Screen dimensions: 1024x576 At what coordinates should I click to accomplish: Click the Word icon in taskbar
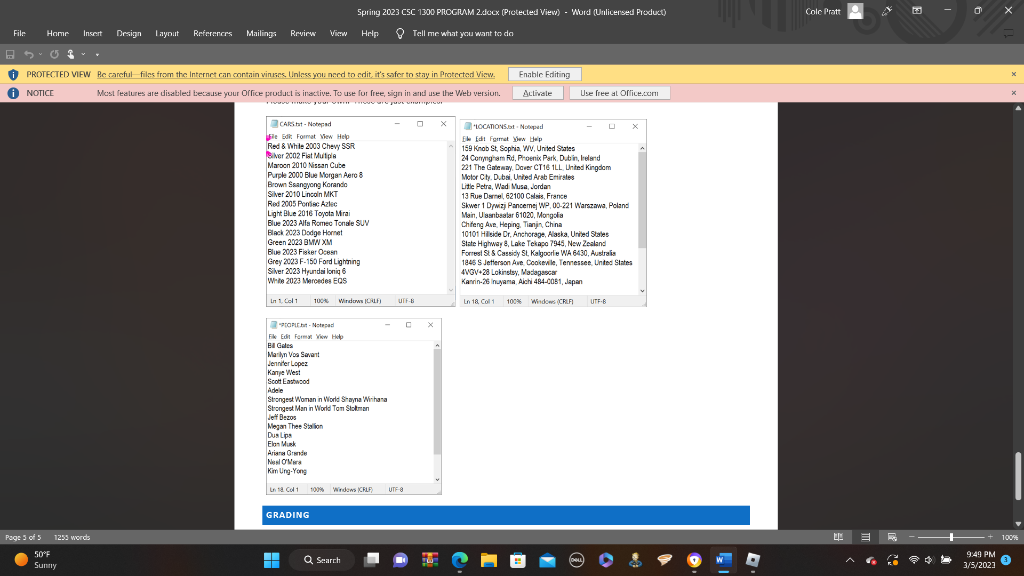723,560
